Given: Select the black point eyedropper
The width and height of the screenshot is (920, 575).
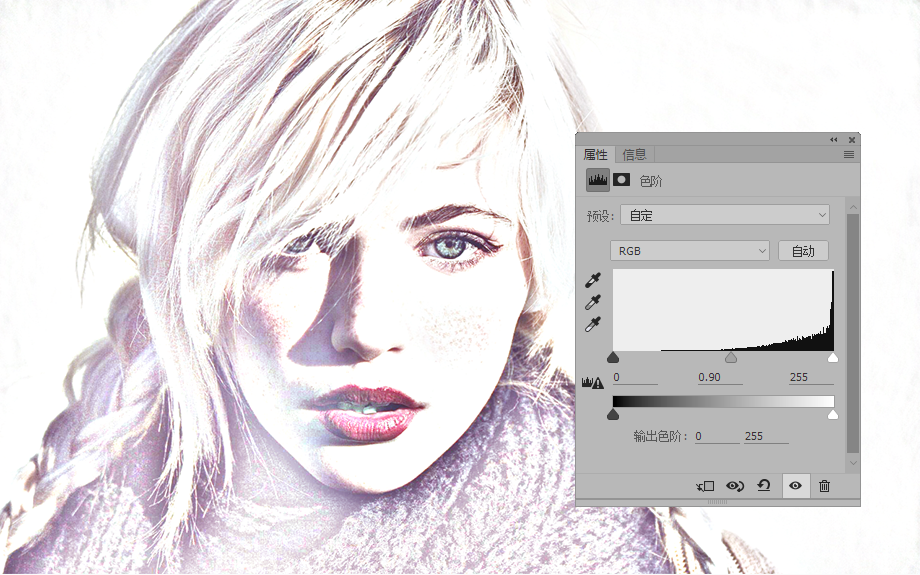Looking at the screenshot, I should [593, 280].
